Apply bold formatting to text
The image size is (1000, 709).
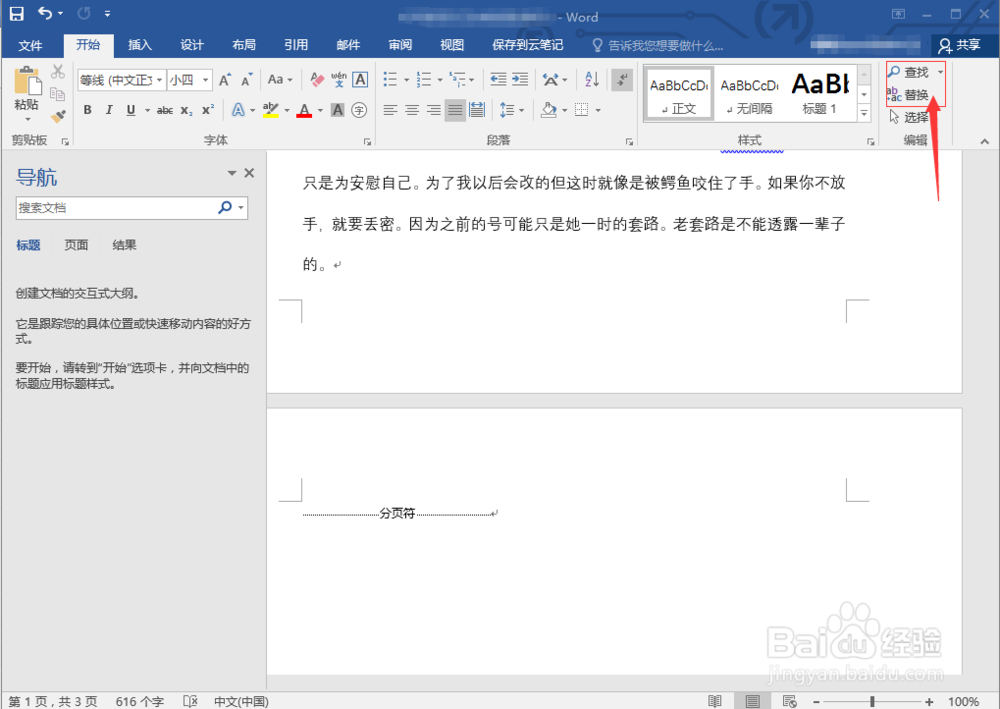88,109
